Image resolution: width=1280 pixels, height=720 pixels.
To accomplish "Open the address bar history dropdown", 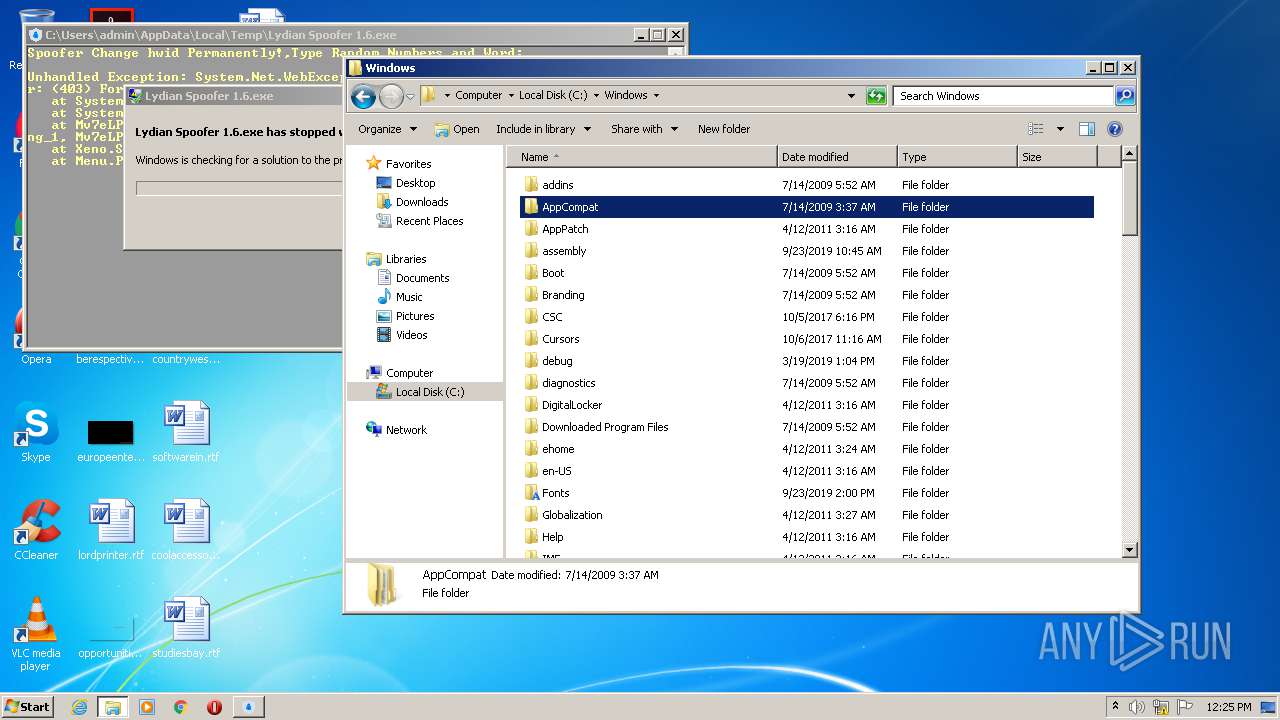I will [x=851, y=96].
